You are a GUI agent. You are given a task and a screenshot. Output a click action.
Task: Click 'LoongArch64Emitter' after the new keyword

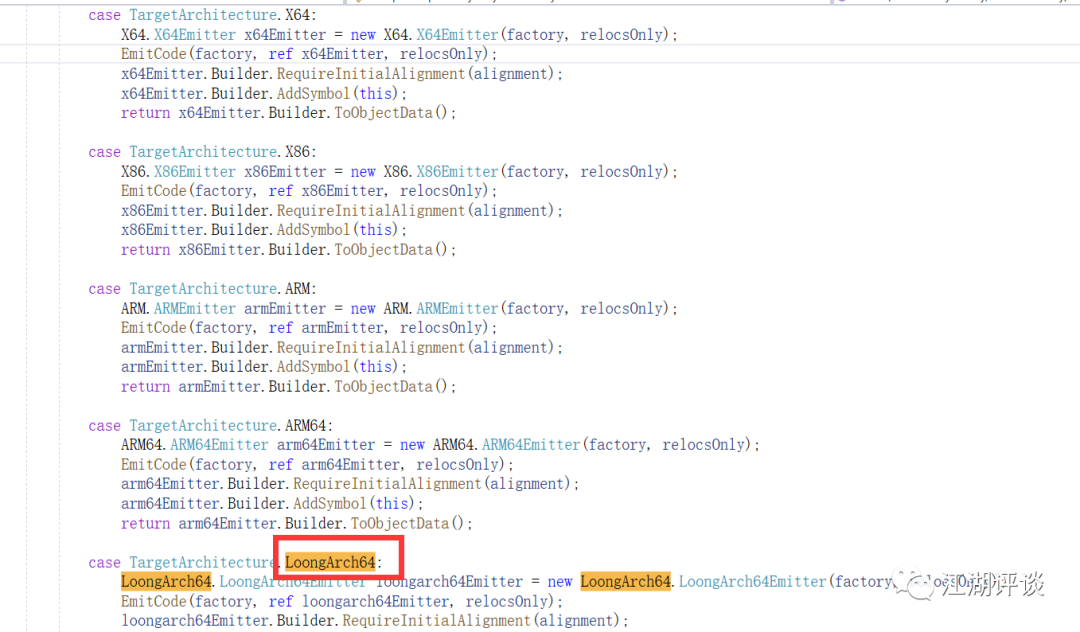752,582
